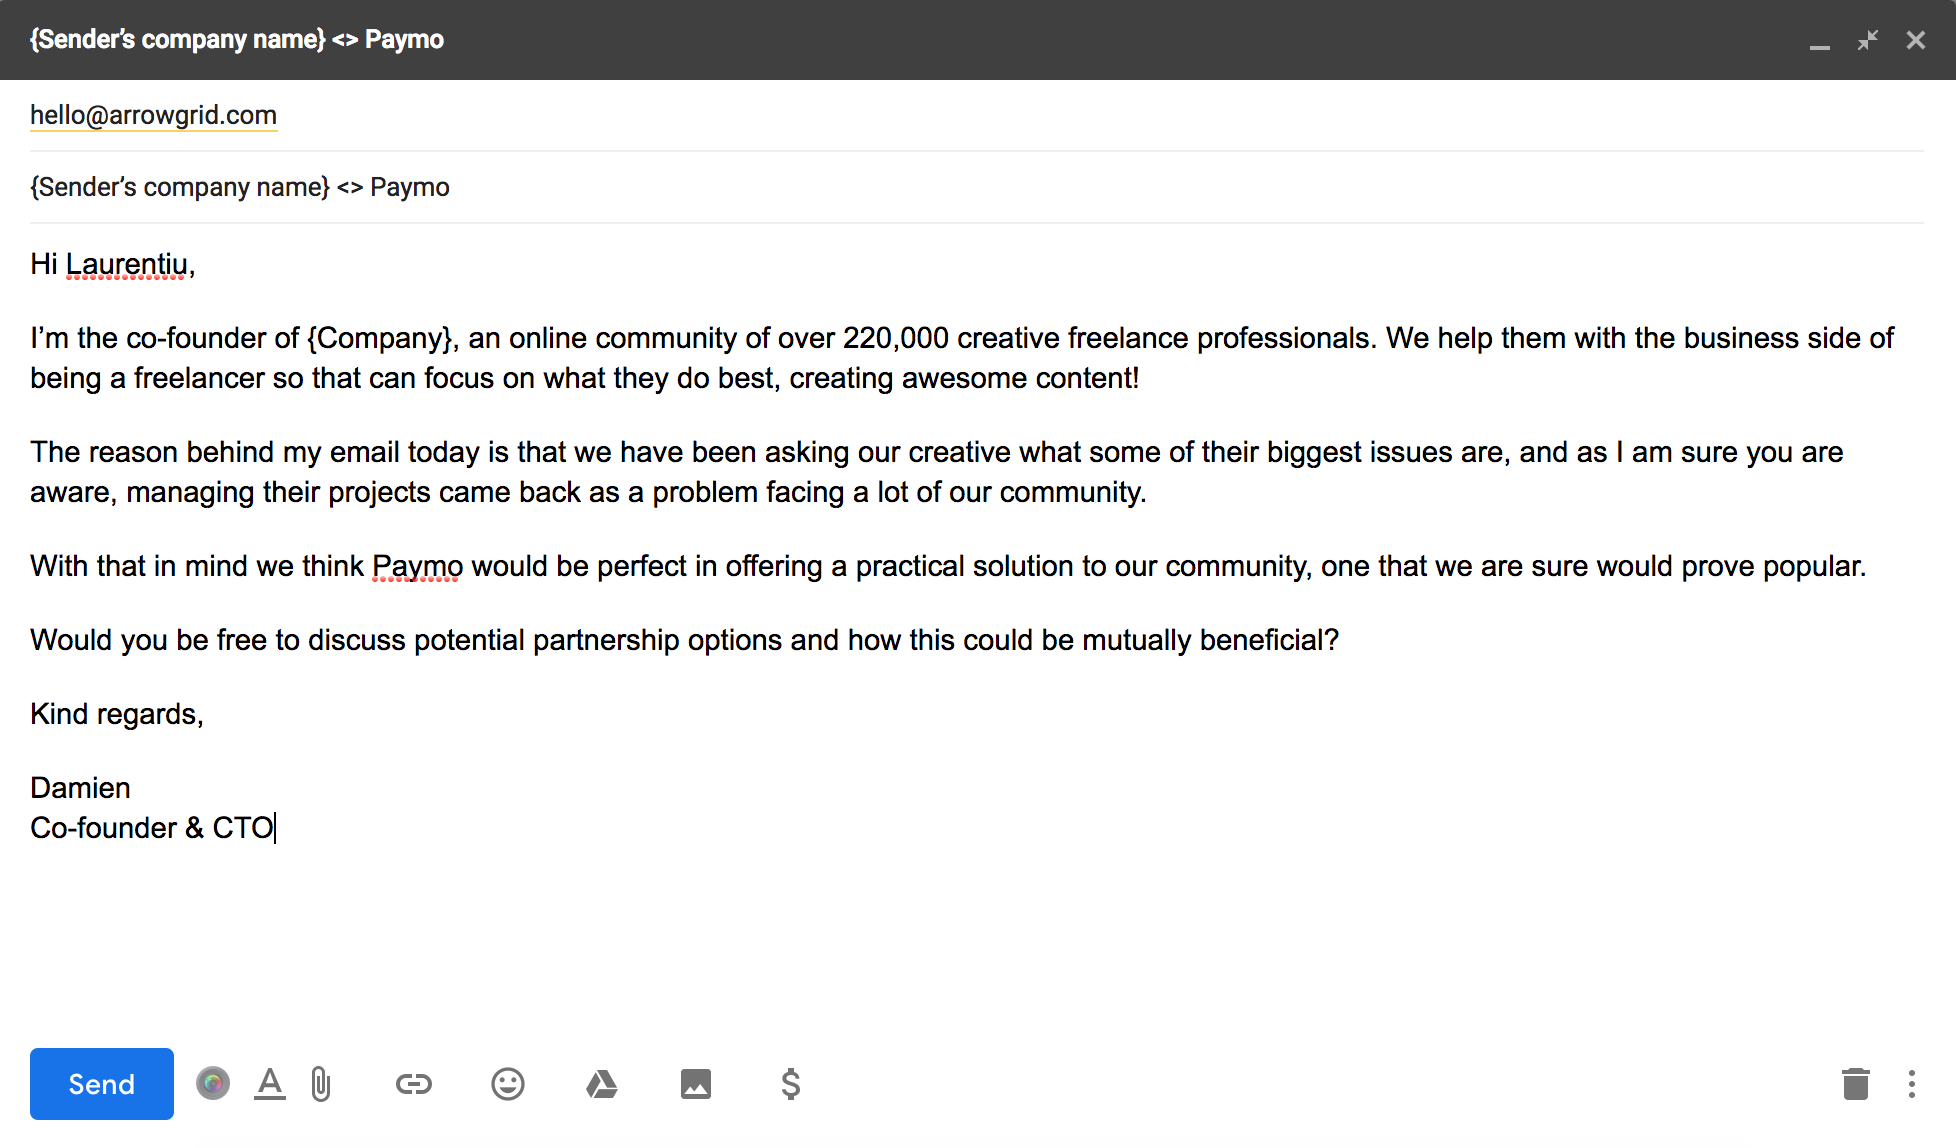Discard draft with the trash icon
The width and height of the screenshot is (1956, 1148).
(1855, 1084)
